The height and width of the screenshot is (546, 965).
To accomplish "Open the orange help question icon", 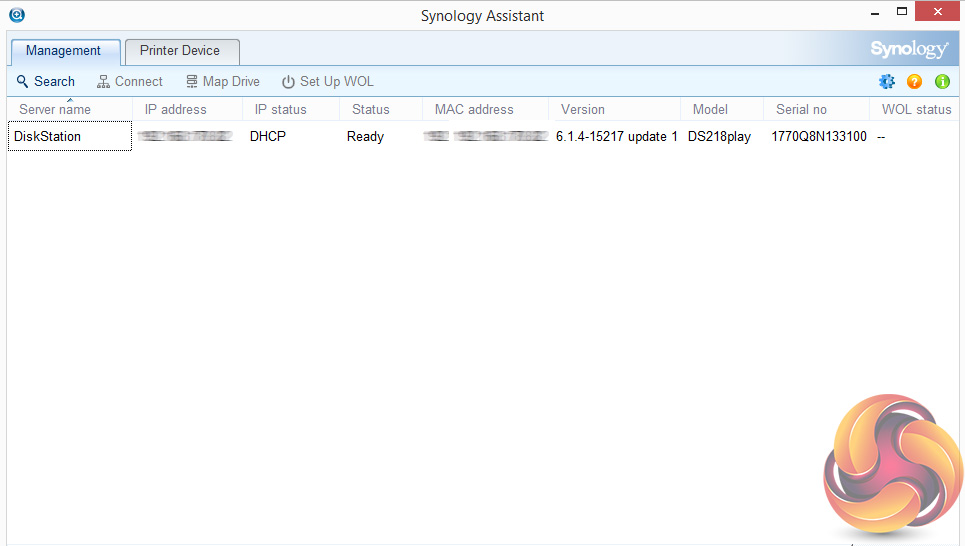I will (x=915, y=81).
